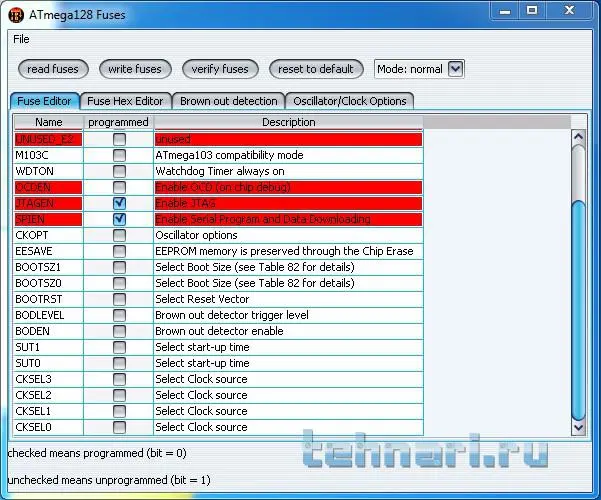
Task: Toggle the M103C programmed checkbox
Action: point(119,155)
